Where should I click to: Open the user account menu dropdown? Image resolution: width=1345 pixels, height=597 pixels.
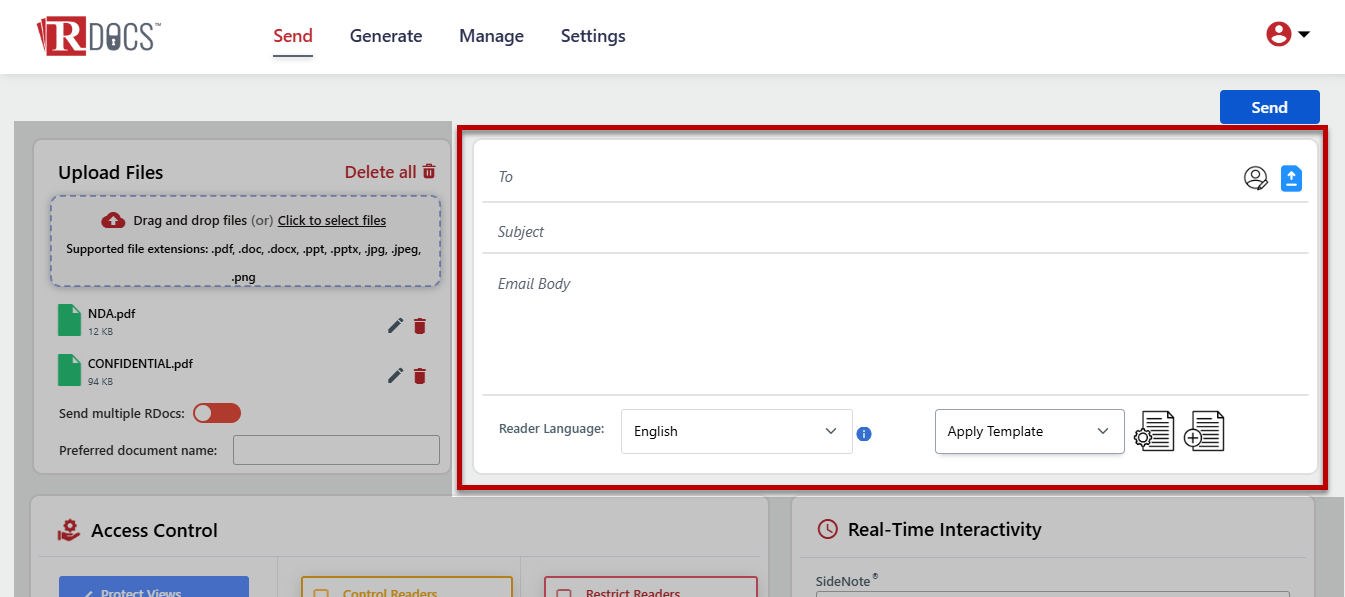pyautogui.click(x=1288, y=35)
